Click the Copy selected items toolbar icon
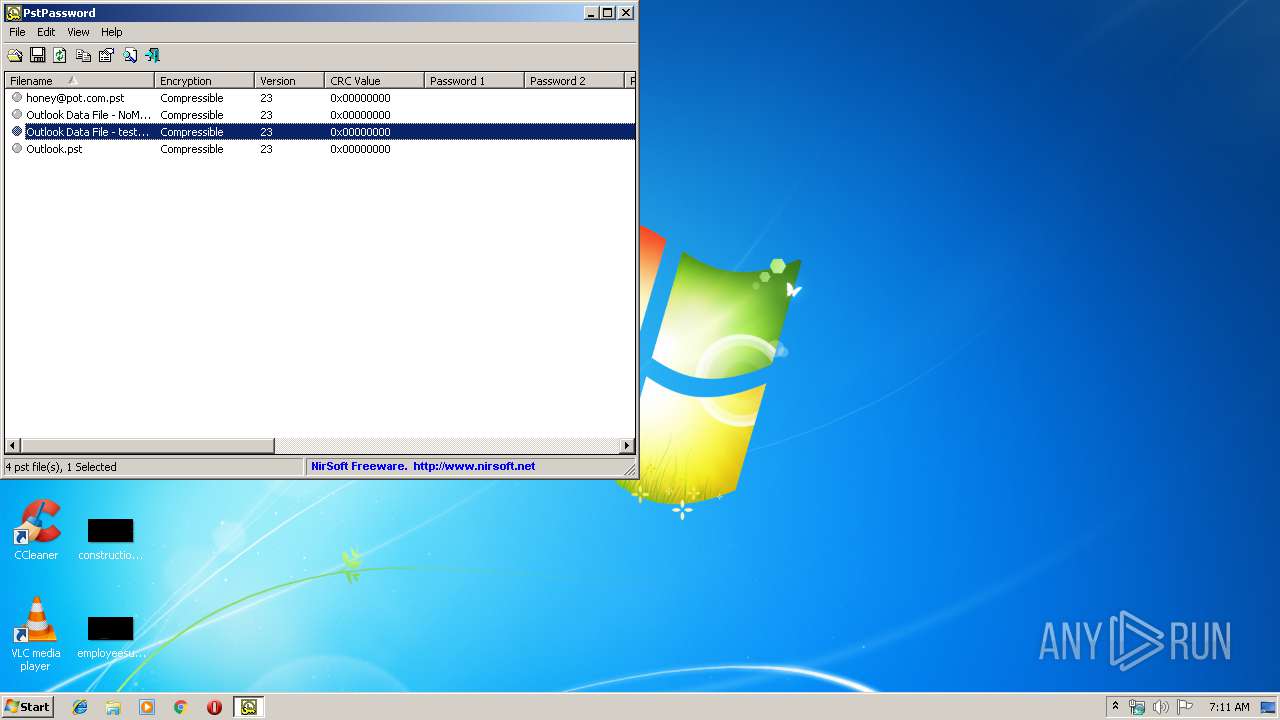 83,55
